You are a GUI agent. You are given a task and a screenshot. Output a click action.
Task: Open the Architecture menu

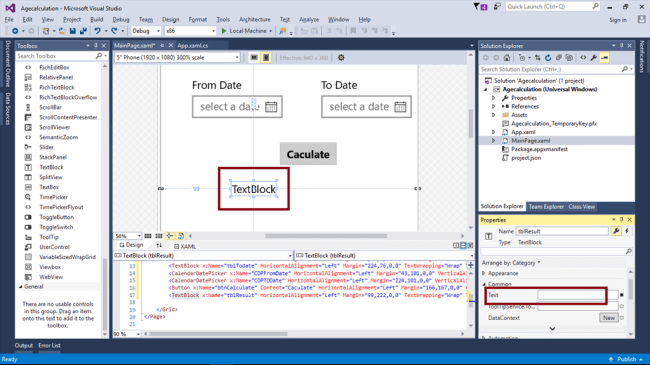pos(255,19)
